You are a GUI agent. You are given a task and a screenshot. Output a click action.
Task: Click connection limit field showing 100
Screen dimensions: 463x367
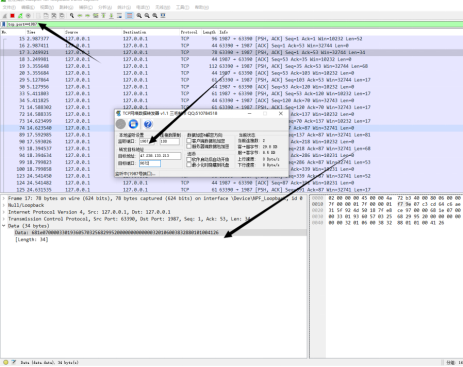coord(169,141)
